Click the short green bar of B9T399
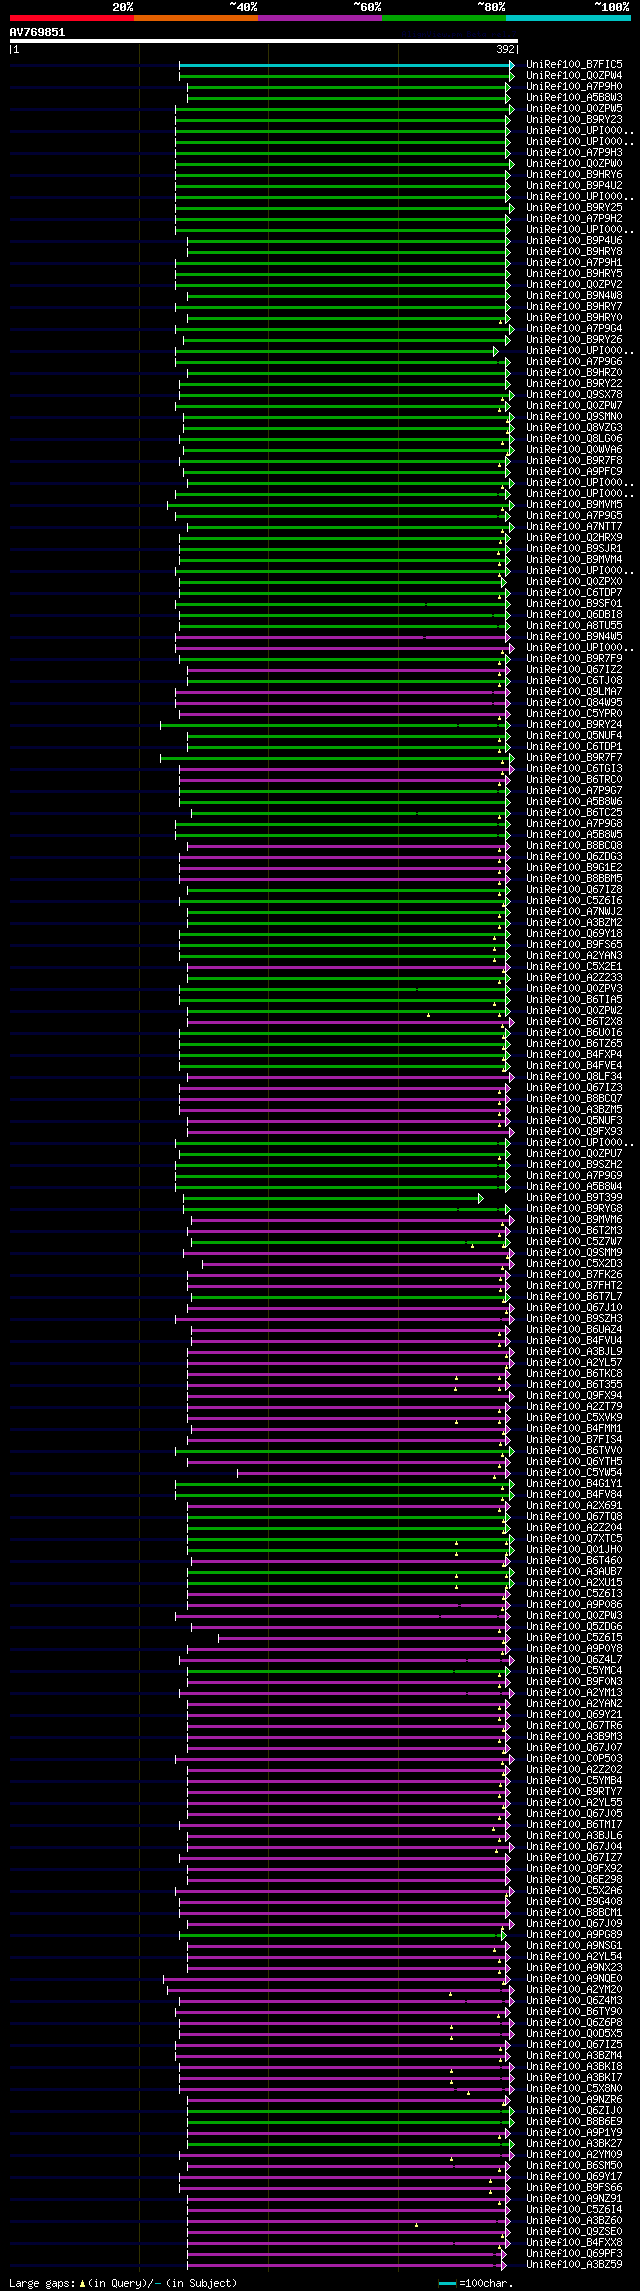 (333, 1198)
